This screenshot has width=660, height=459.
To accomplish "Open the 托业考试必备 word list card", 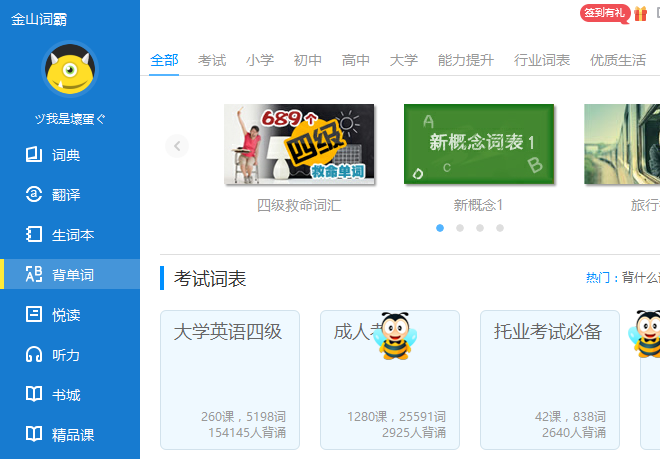I will click(550, 380).
